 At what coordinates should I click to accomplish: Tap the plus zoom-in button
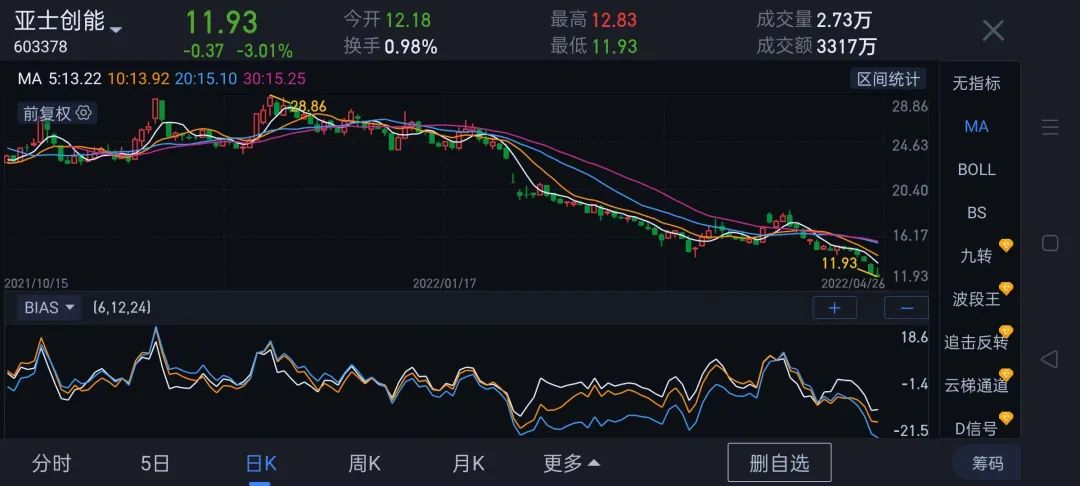834,308
